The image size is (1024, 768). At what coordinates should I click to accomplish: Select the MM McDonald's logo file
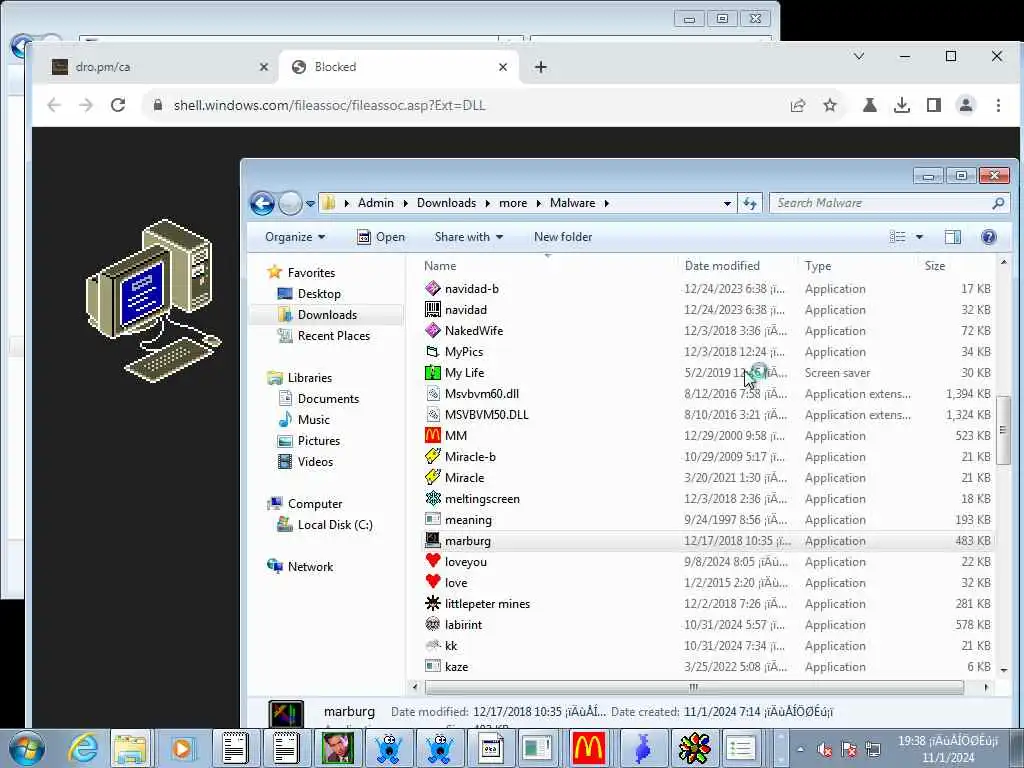(432, 435)
